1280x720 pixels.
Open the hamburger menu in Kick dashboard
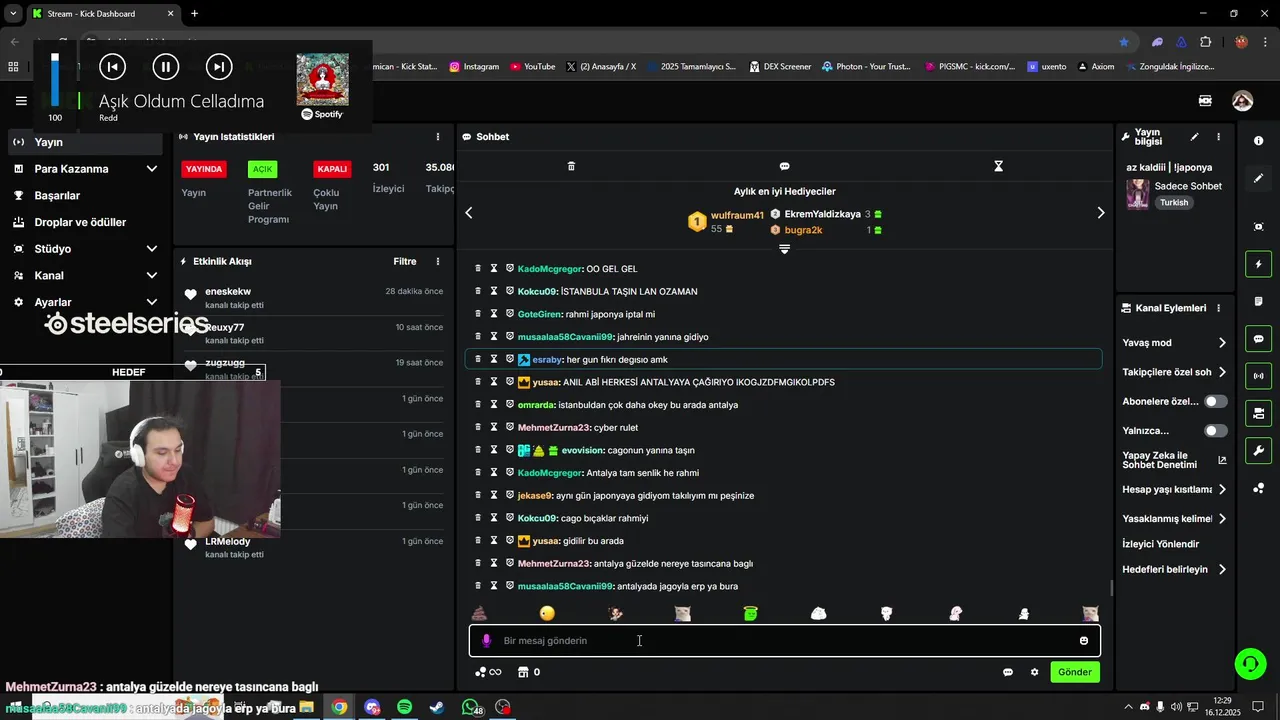[21, 101]
